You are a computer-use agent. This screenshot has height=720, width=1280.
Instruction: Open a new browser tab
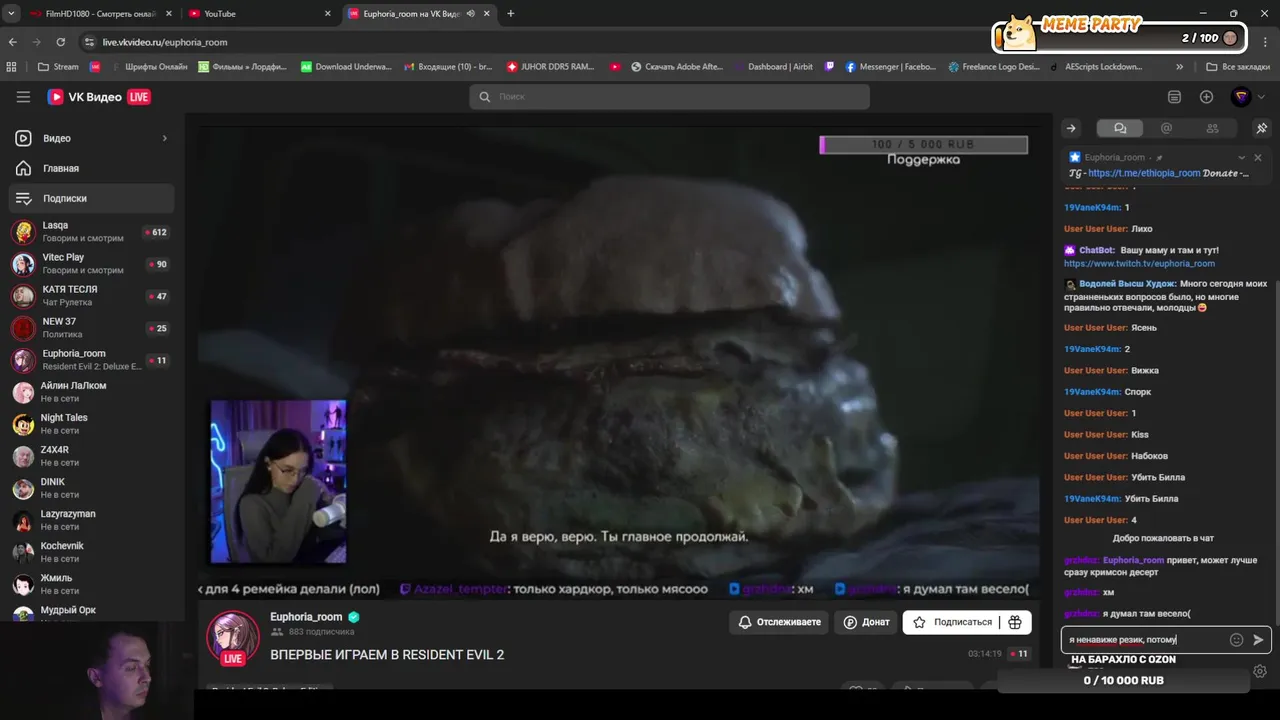point(511,13)
